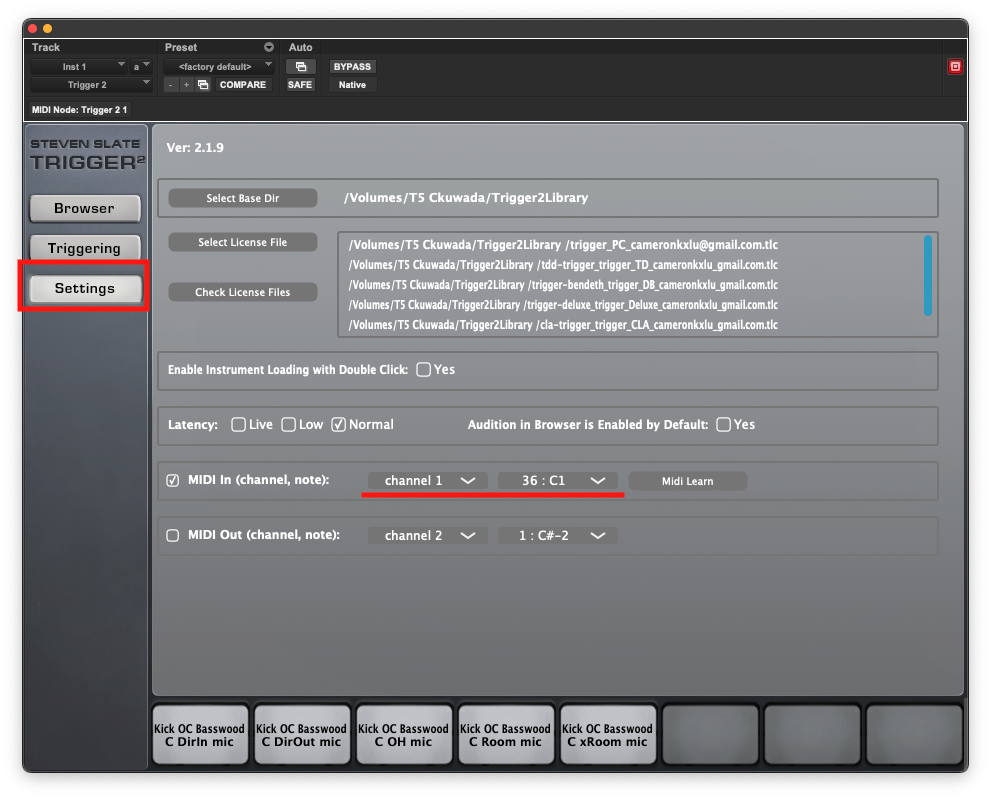Close the plugin window using the red dot
This screenshot has width=991, height=799.
[x=33, y=28]
